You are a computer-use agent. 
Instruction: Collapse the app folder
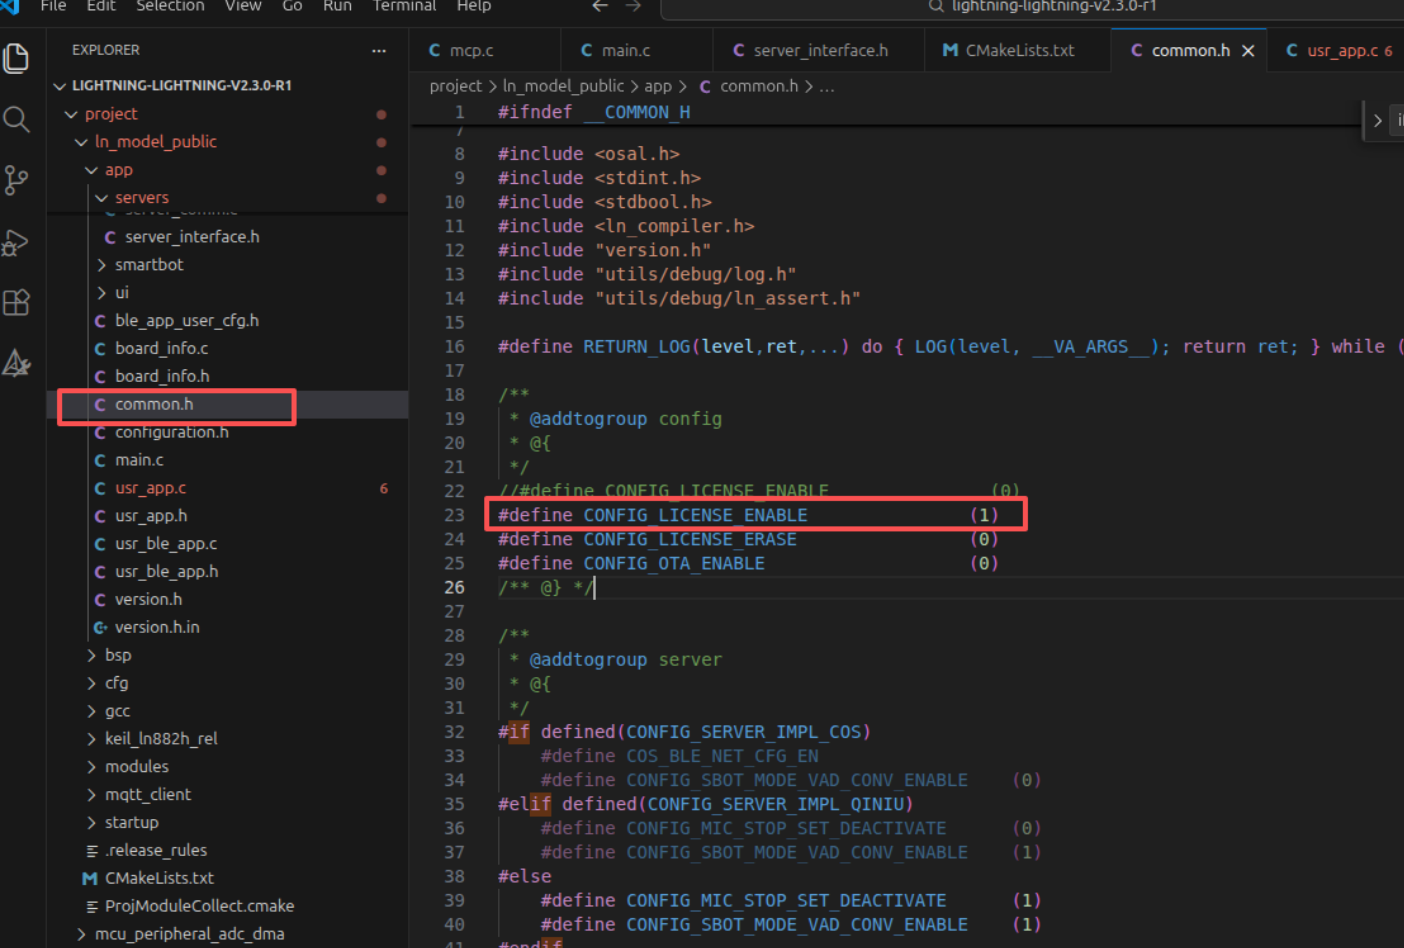[x=91, y=170]
